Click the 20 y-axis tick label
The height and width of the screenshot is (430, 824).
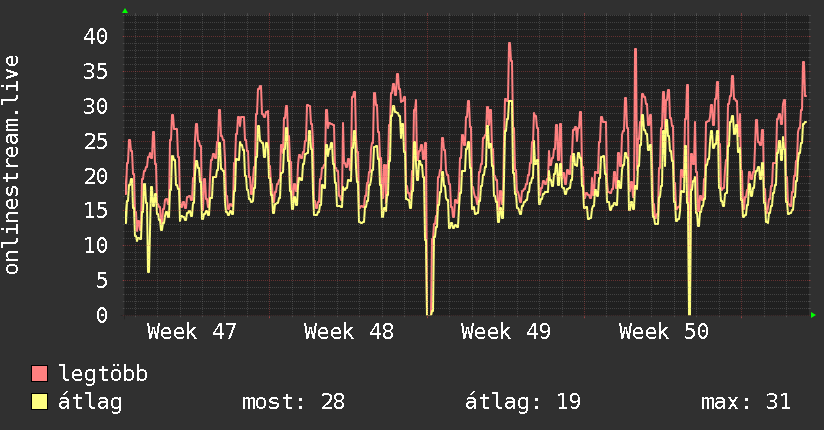(96, 176)
